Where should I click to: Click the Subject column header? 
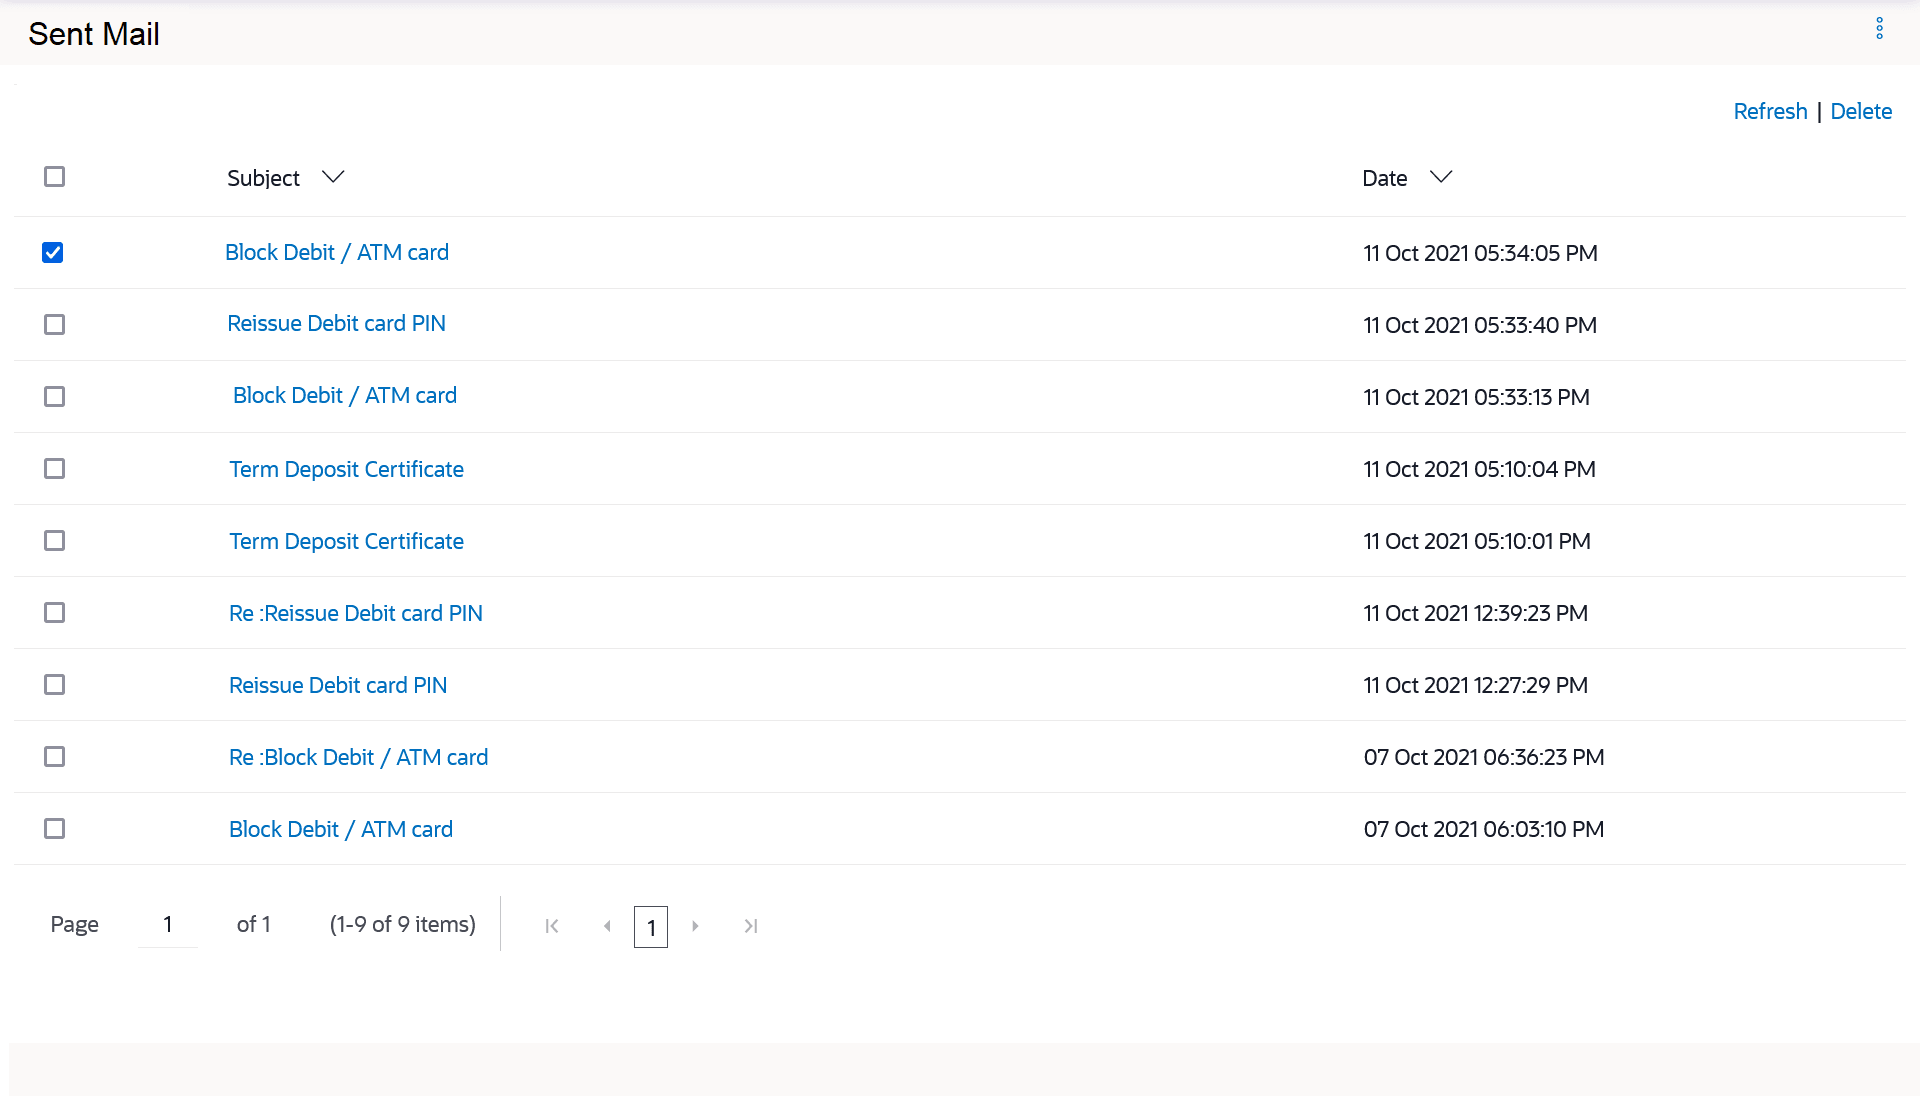coord(263,178)
